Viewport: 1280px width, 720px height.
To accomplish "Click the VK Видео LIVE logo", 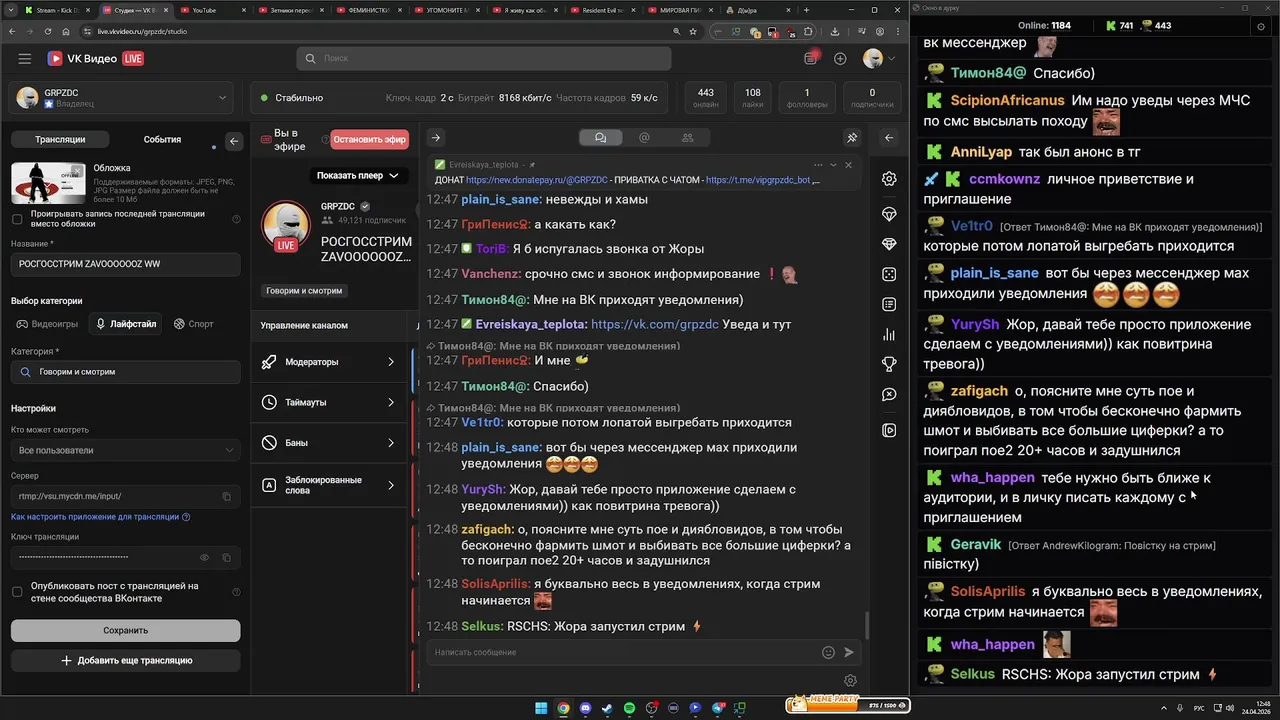I will pos(95,59).
